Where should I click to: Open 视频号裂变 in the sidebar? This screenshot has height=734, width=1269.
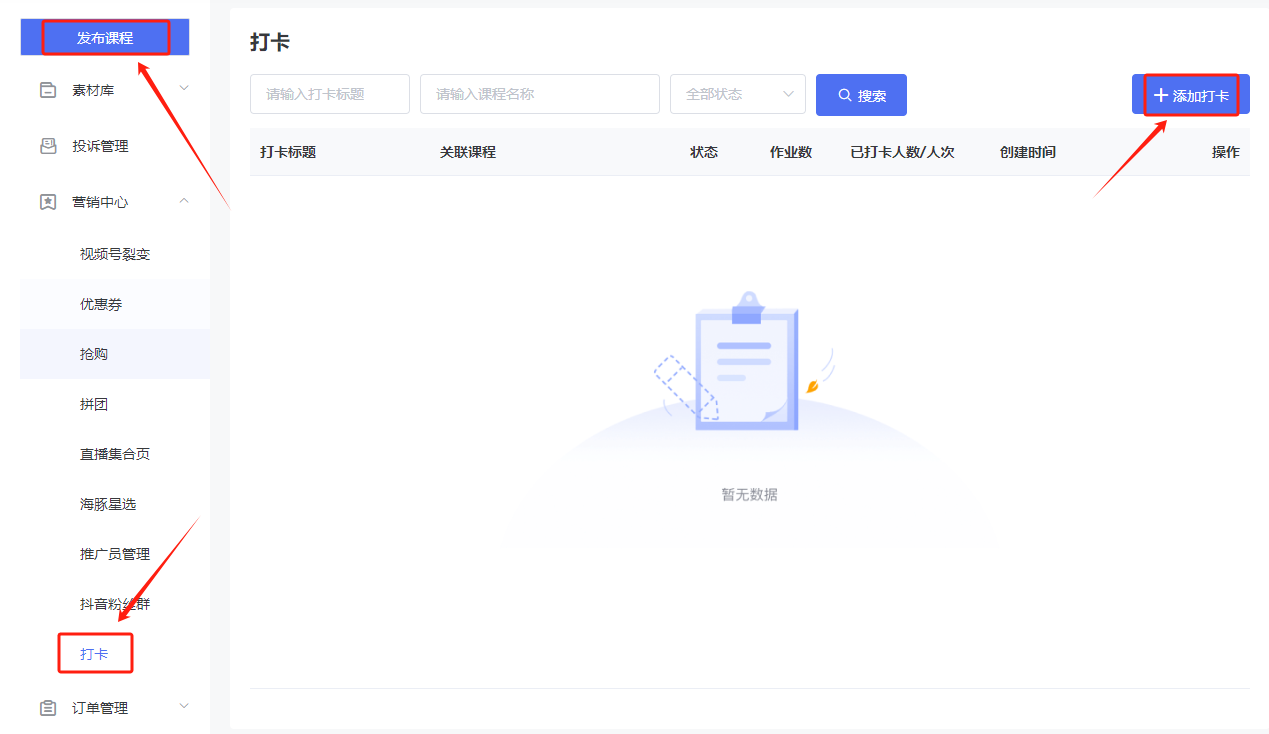pos(115,254)
